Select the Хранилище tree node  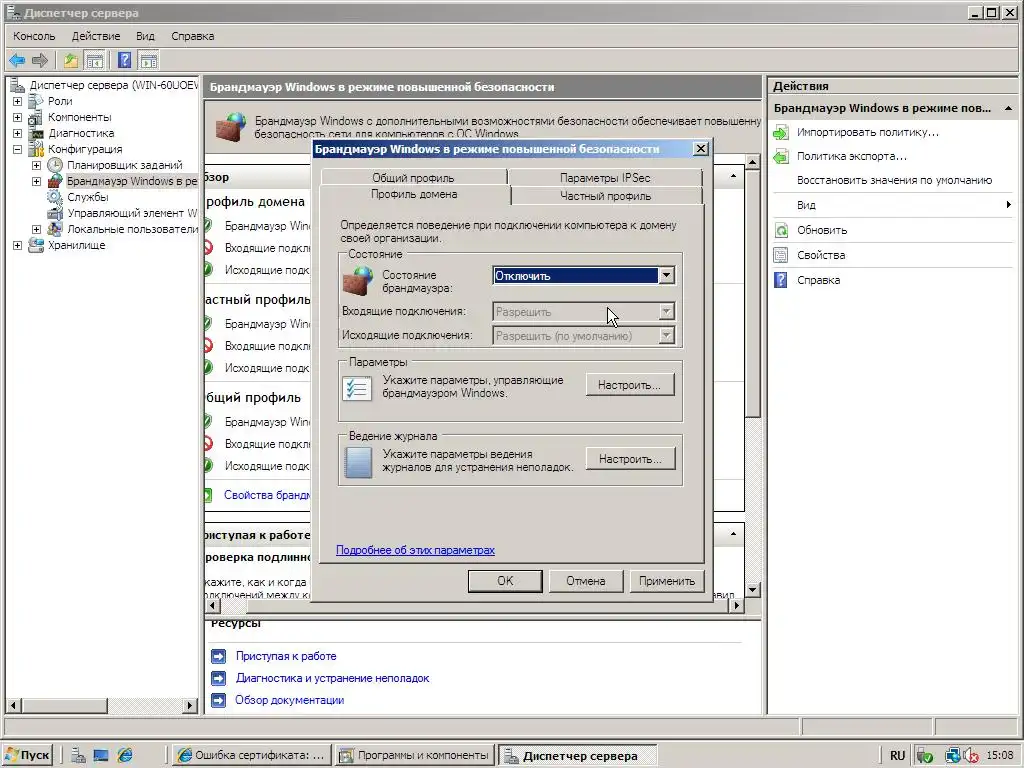76,246
